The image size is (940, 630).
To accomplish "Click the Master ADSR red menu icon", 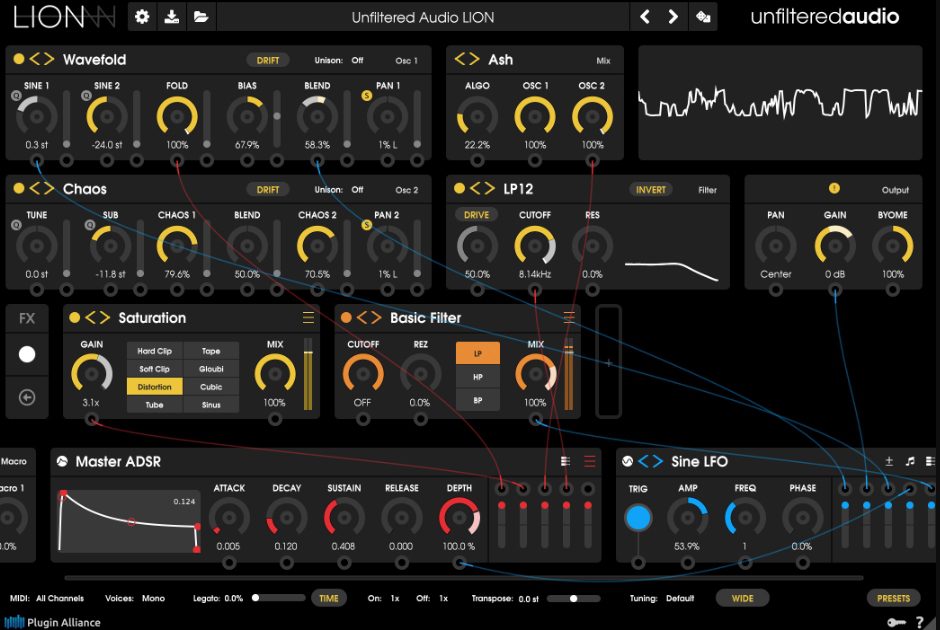I will coord(589,461).
